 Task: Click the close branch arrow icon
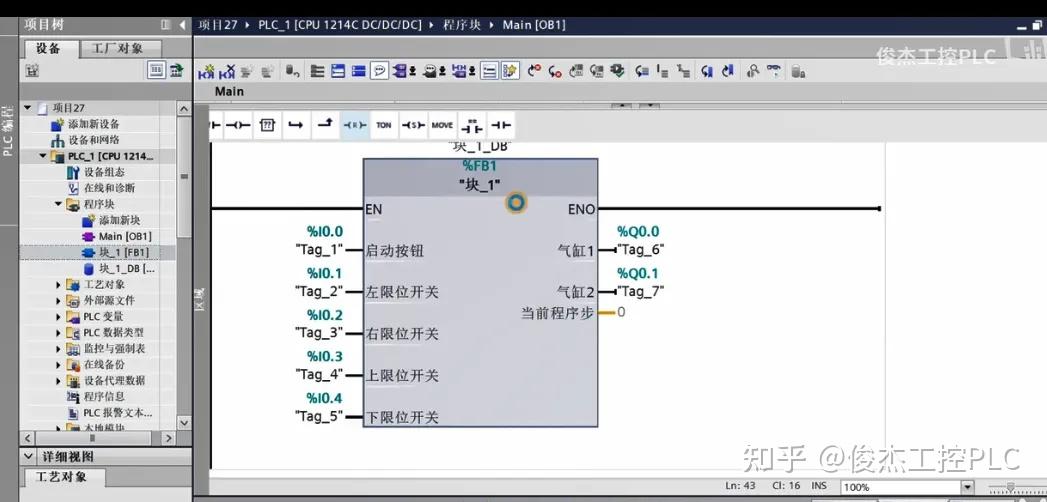[325, 125]
